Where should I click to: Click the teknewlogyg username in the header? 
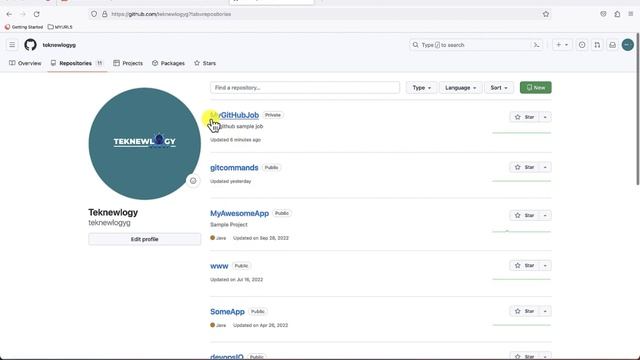pos(59,45)
